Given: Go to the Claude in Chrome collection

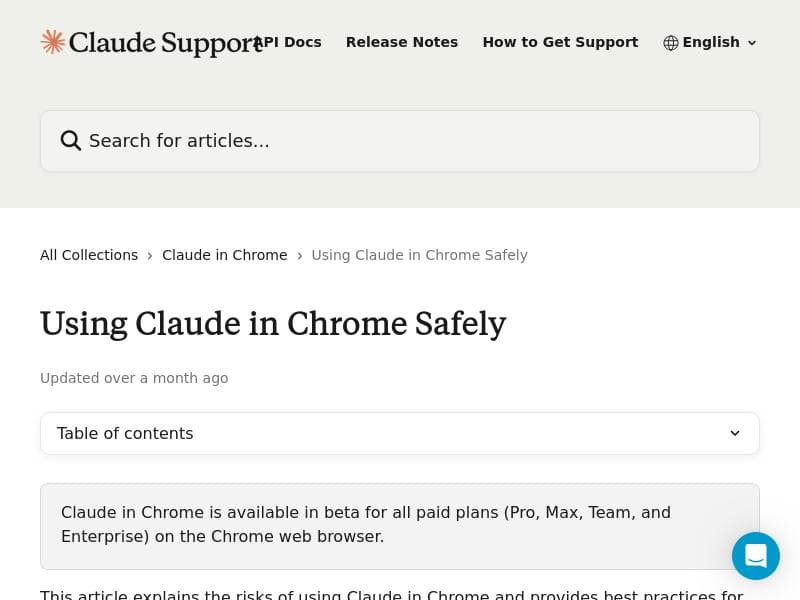Looking at the screenshot, I should click(225, 255).
